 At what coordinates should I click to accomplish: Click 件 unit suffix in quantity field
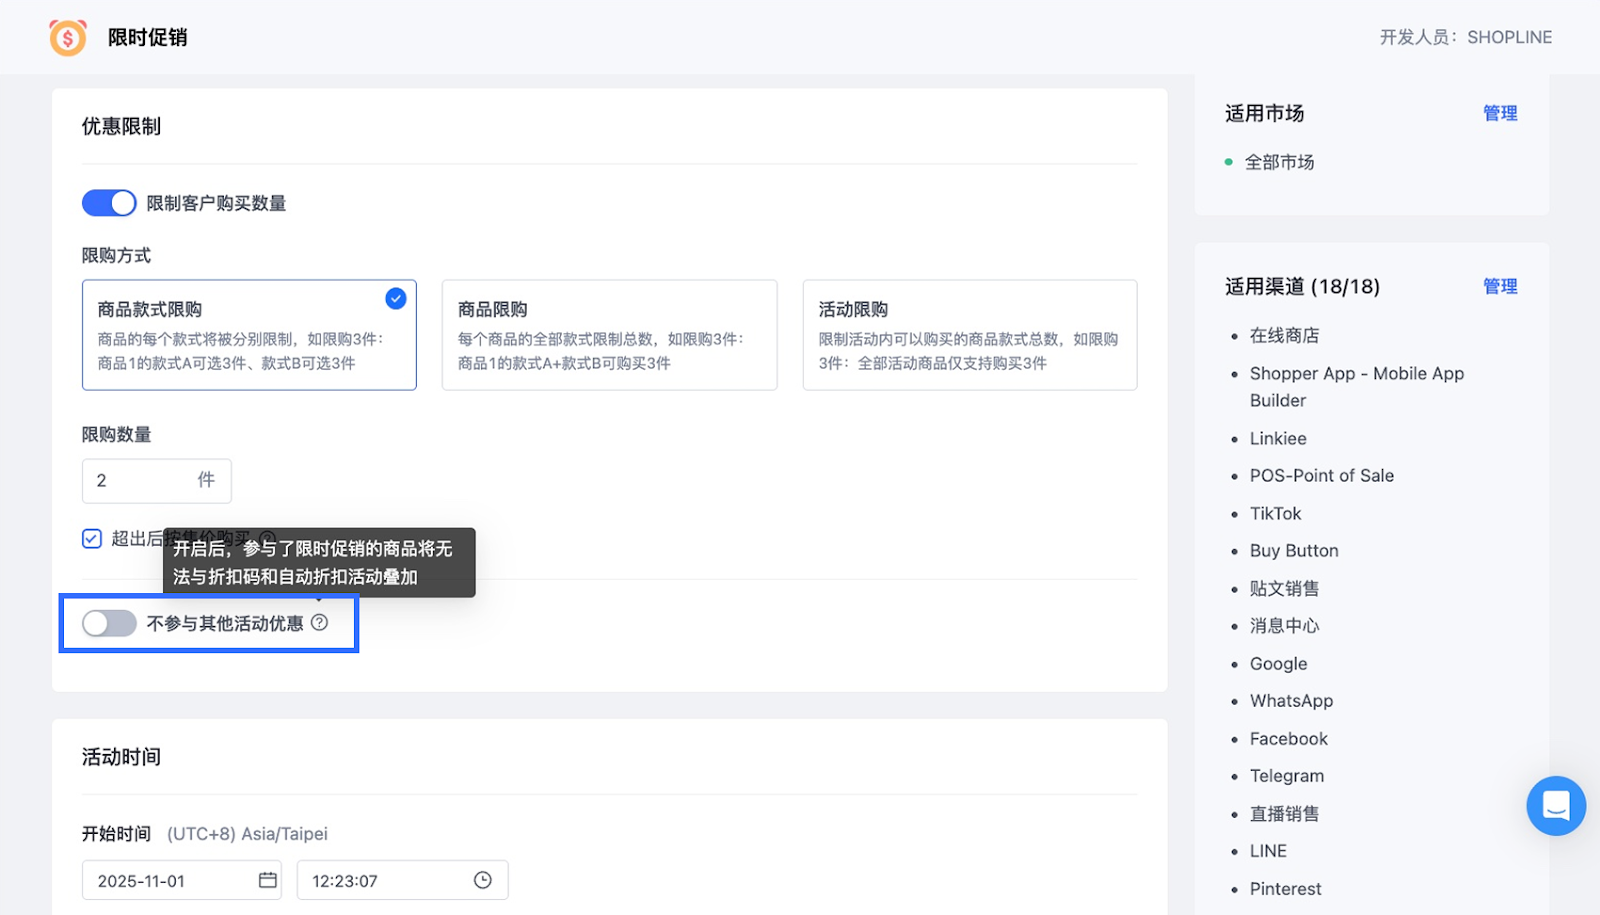point(206,480)
